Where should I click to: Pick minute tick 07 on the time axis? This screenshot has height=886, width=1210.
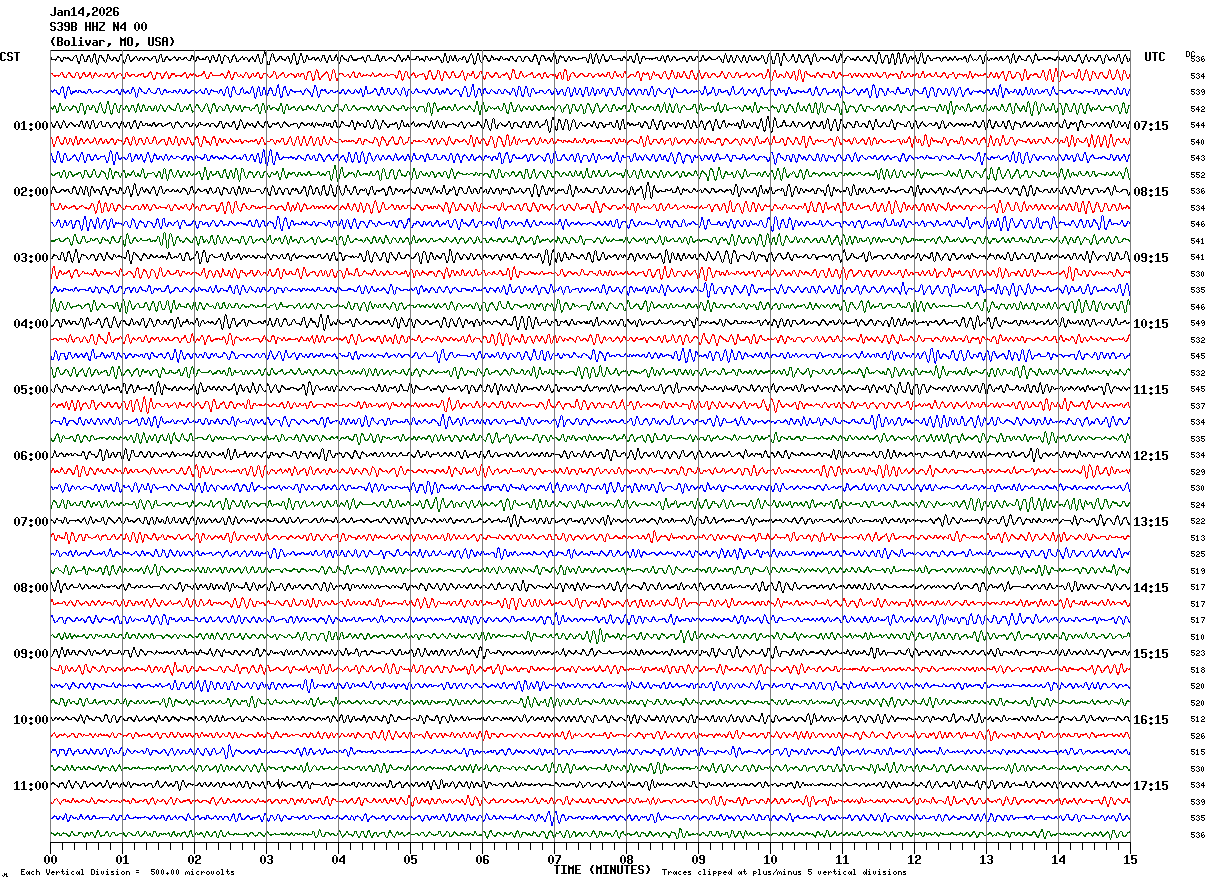[x=554, y=859]
